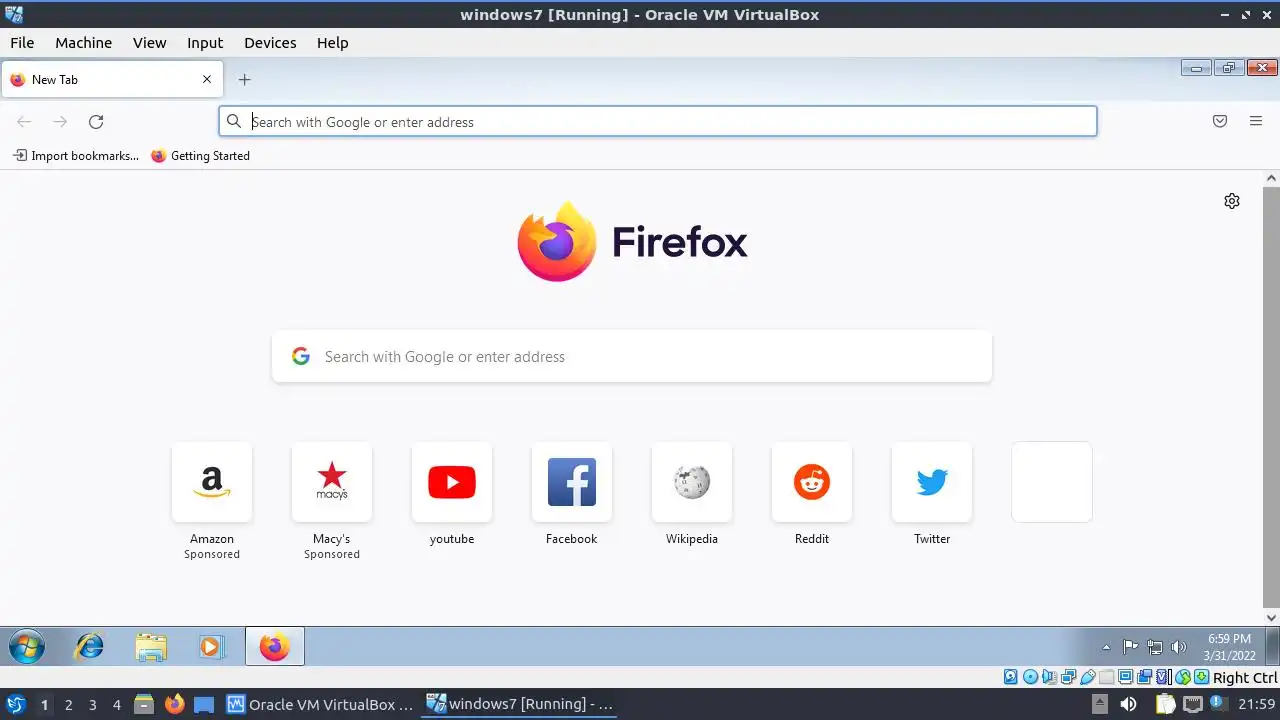This screenshot has height=720, width=1280.
Task: Close the New Tab tab
Action: pyautogui.click(x=207, y=80)
